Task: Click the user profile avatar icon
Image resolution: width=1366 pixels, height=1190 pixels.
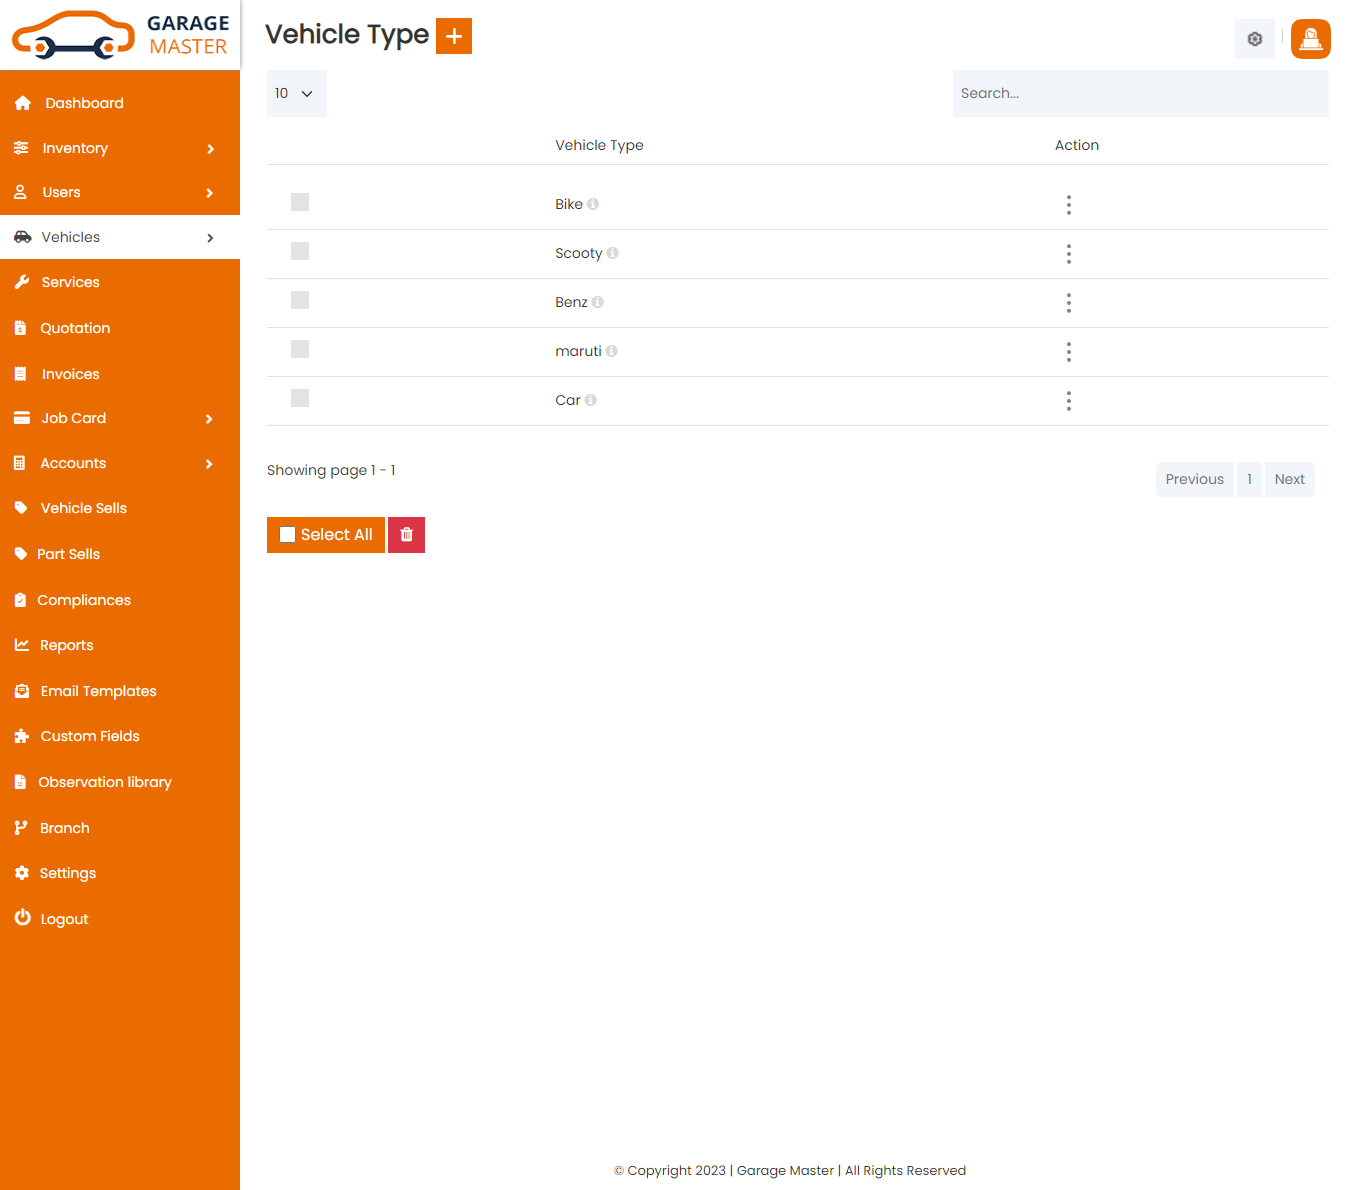Action: point(1310,39)
